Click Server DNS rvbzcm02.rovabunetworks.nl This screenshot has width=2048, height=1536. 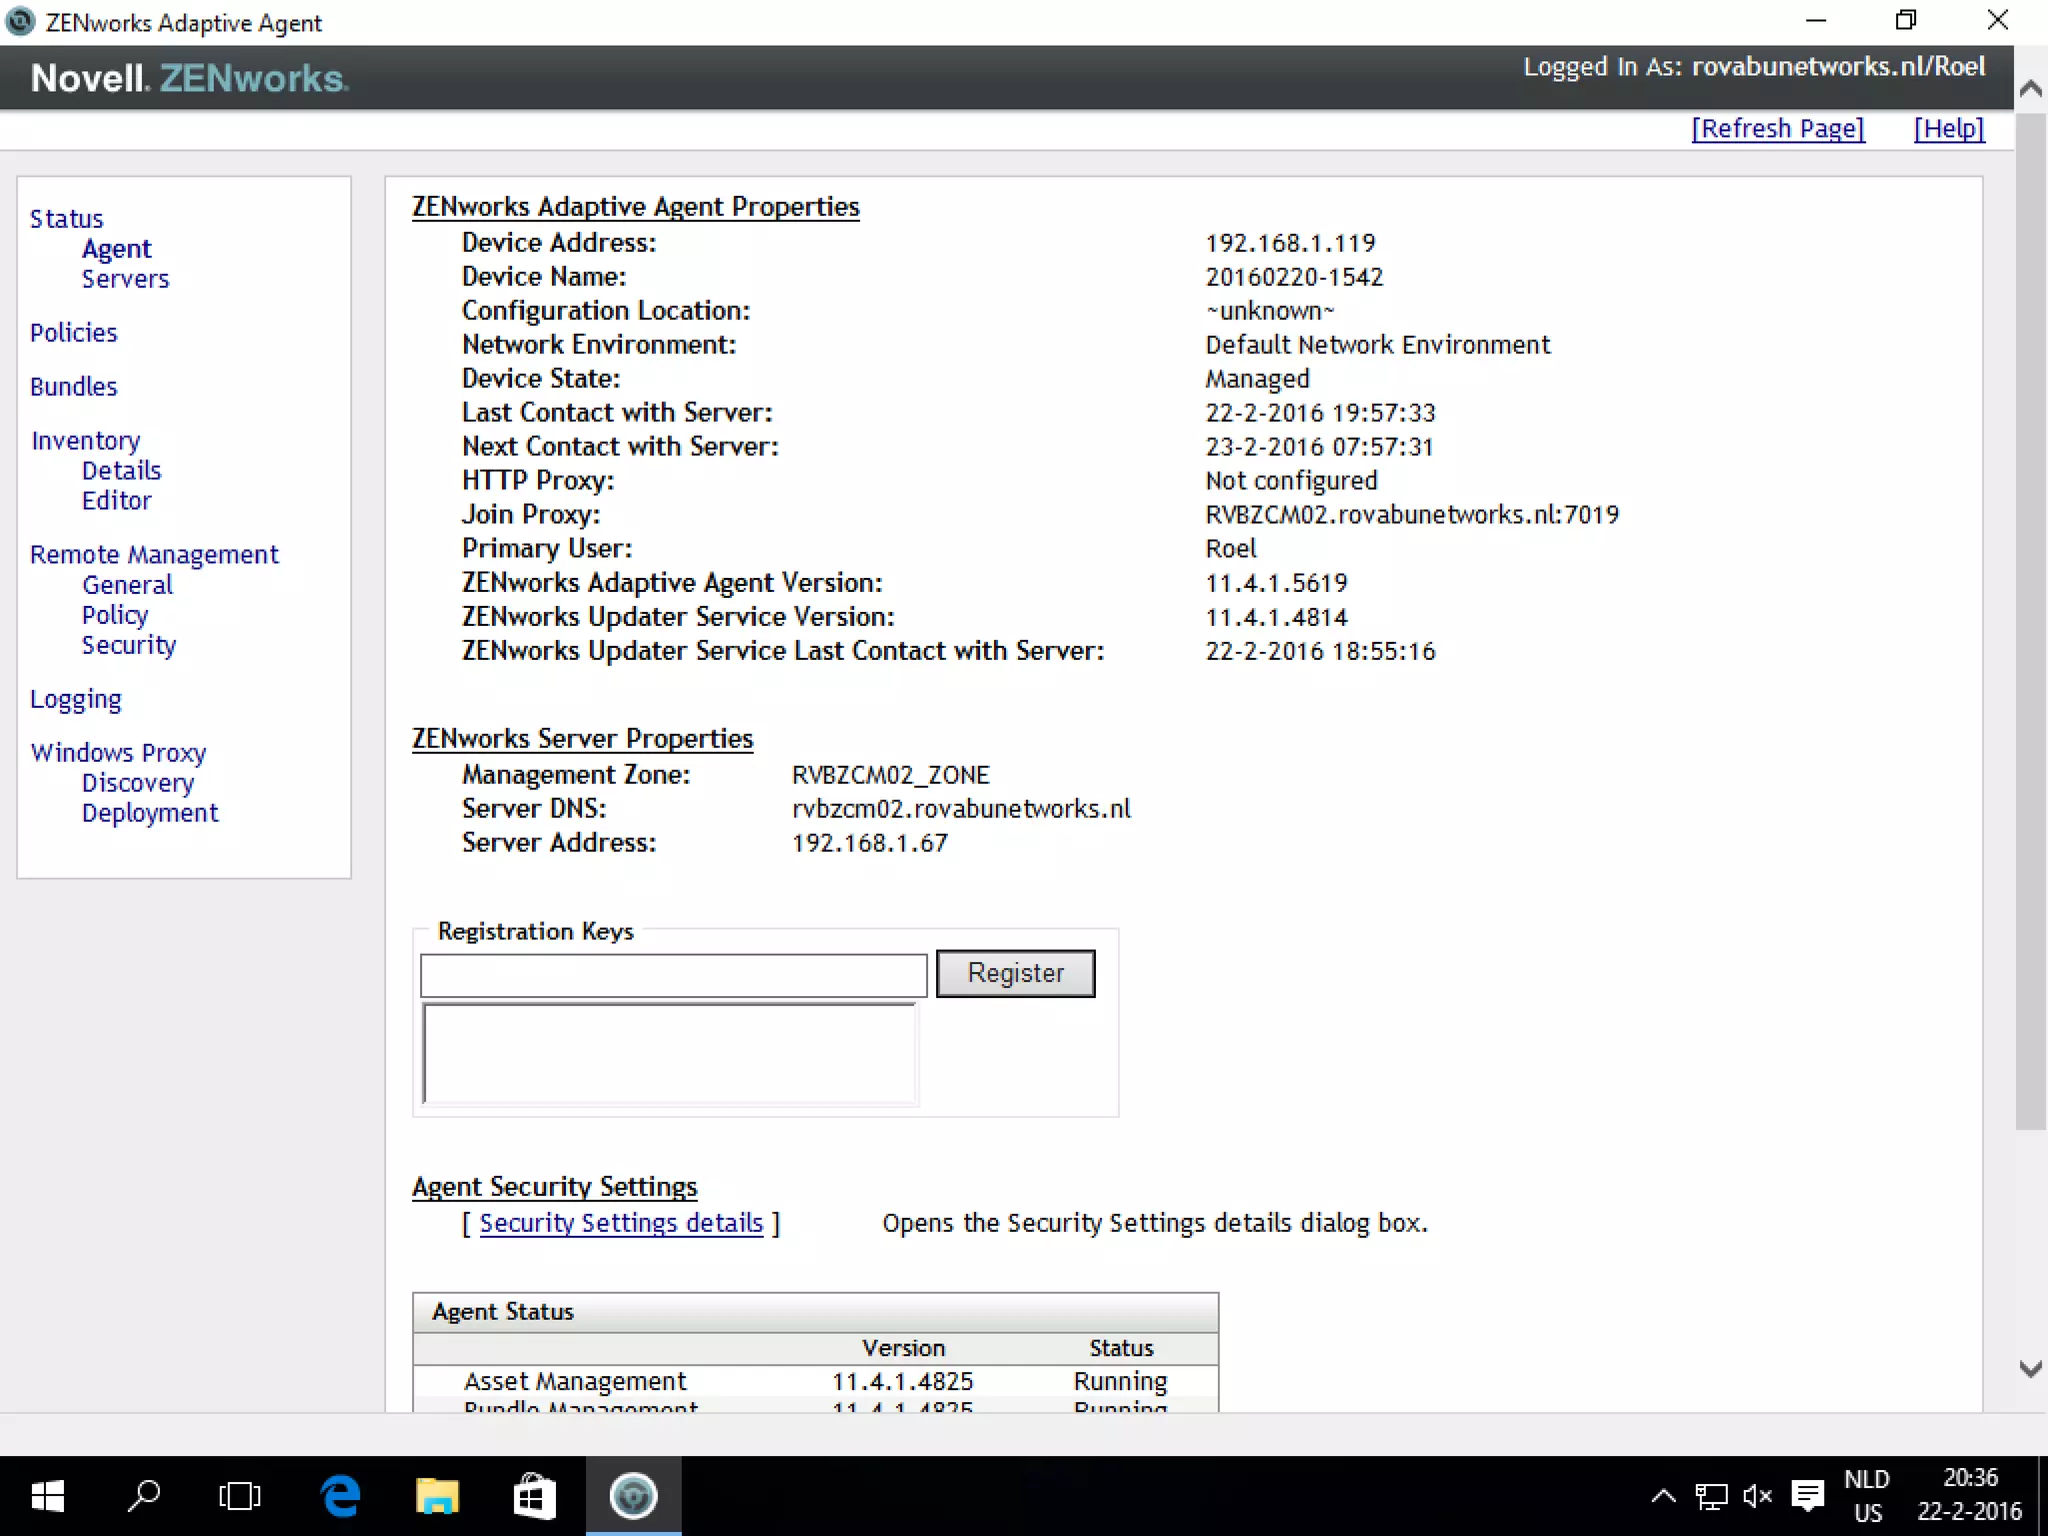pos(961,809)
